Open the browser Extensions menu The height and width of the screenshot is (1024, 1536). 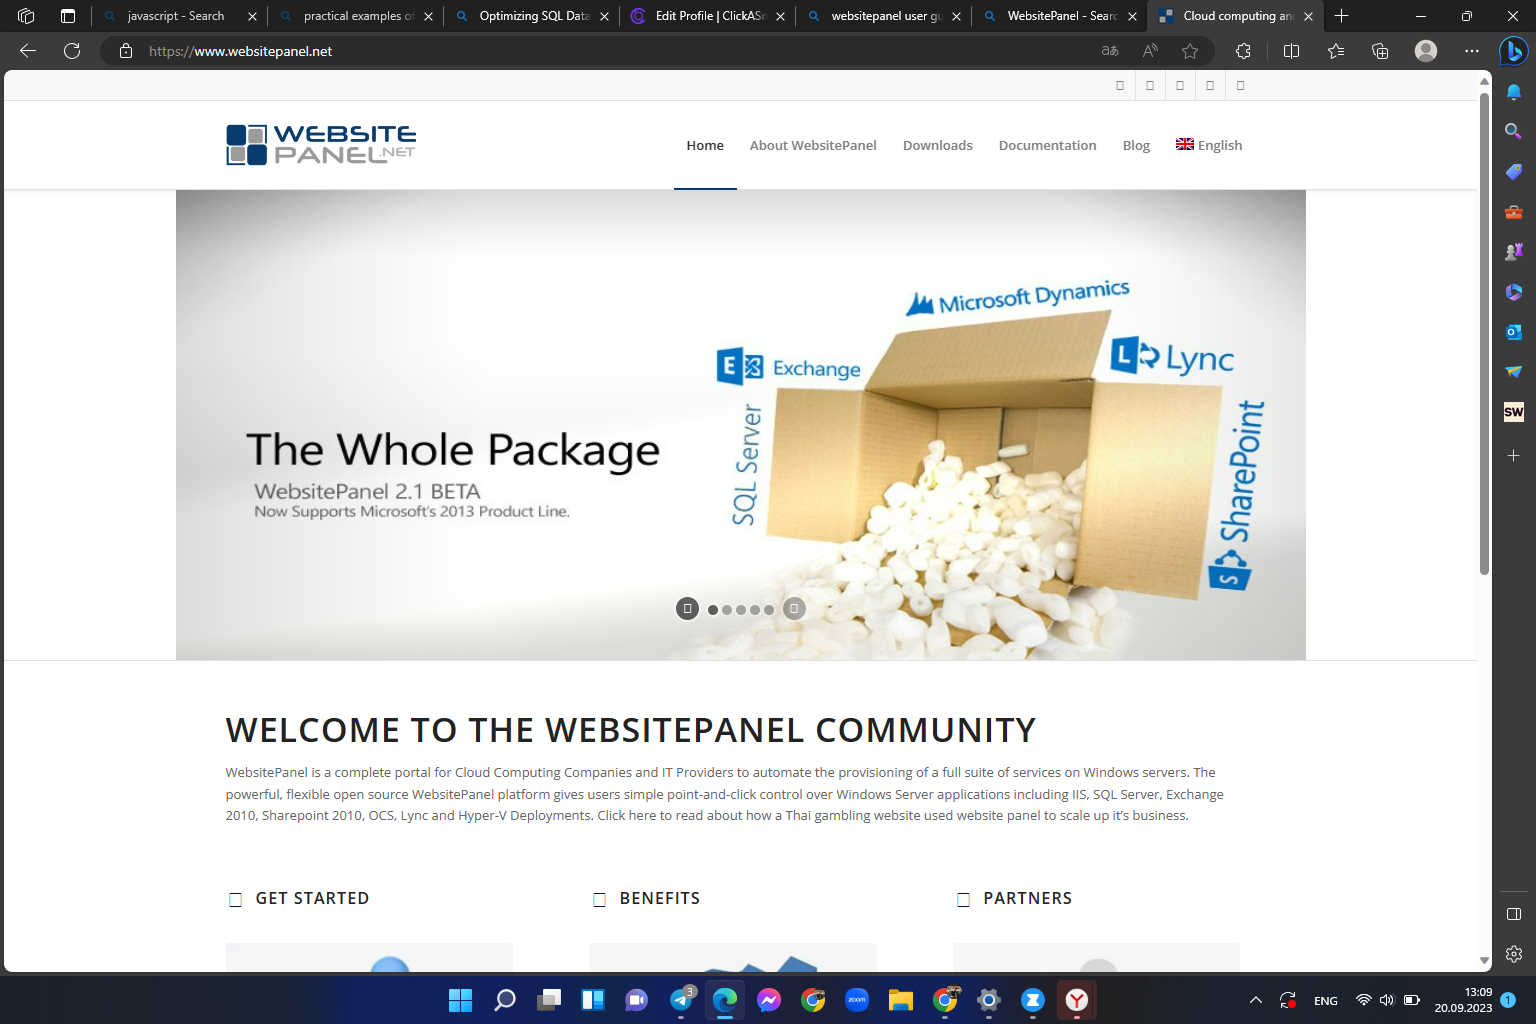(x=1243, y=51)
